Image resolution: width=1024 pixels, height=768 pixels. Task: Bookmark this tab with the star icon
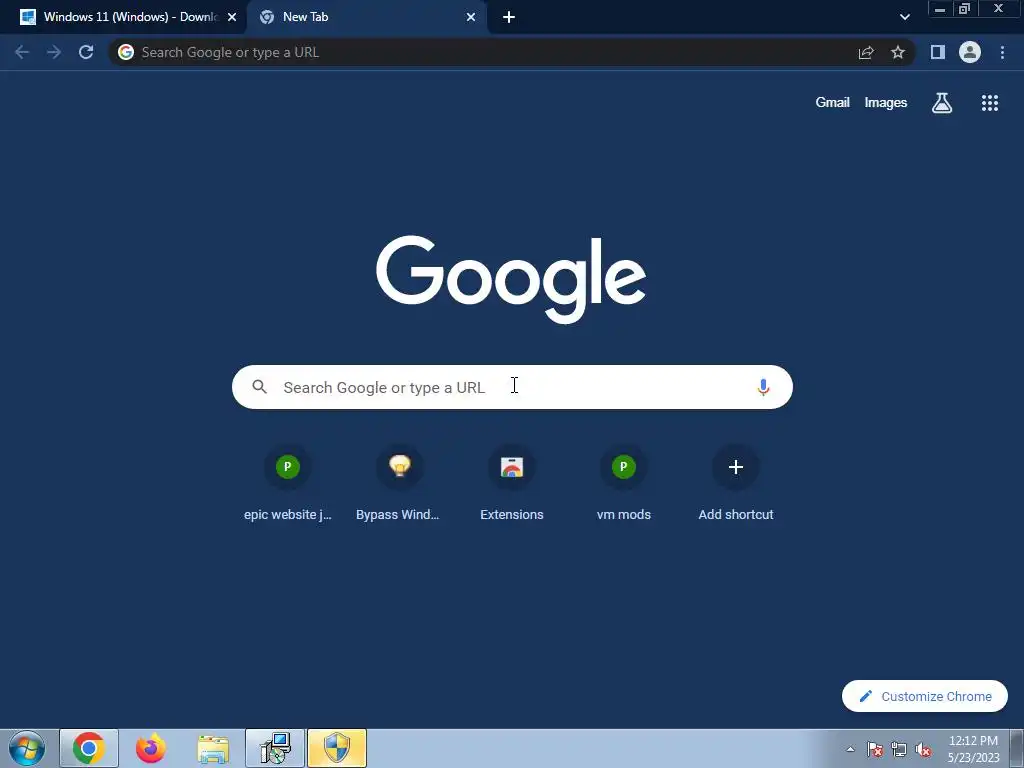click(898, 52)
